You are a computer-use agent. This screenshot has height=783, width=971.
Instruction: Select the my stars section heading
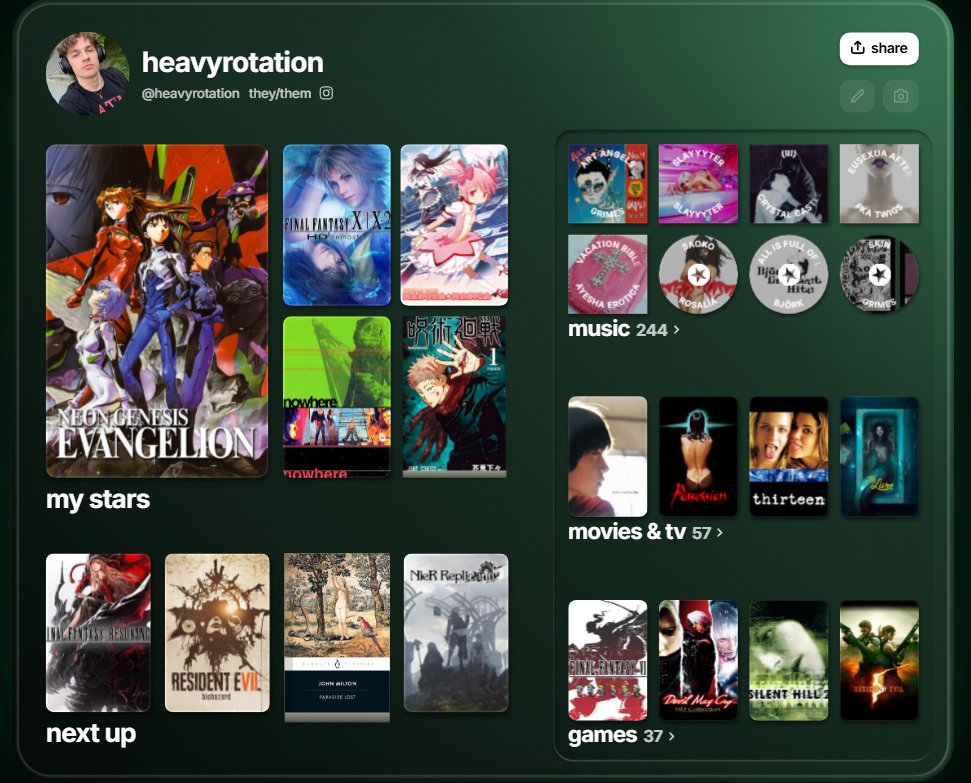point(98,499)
